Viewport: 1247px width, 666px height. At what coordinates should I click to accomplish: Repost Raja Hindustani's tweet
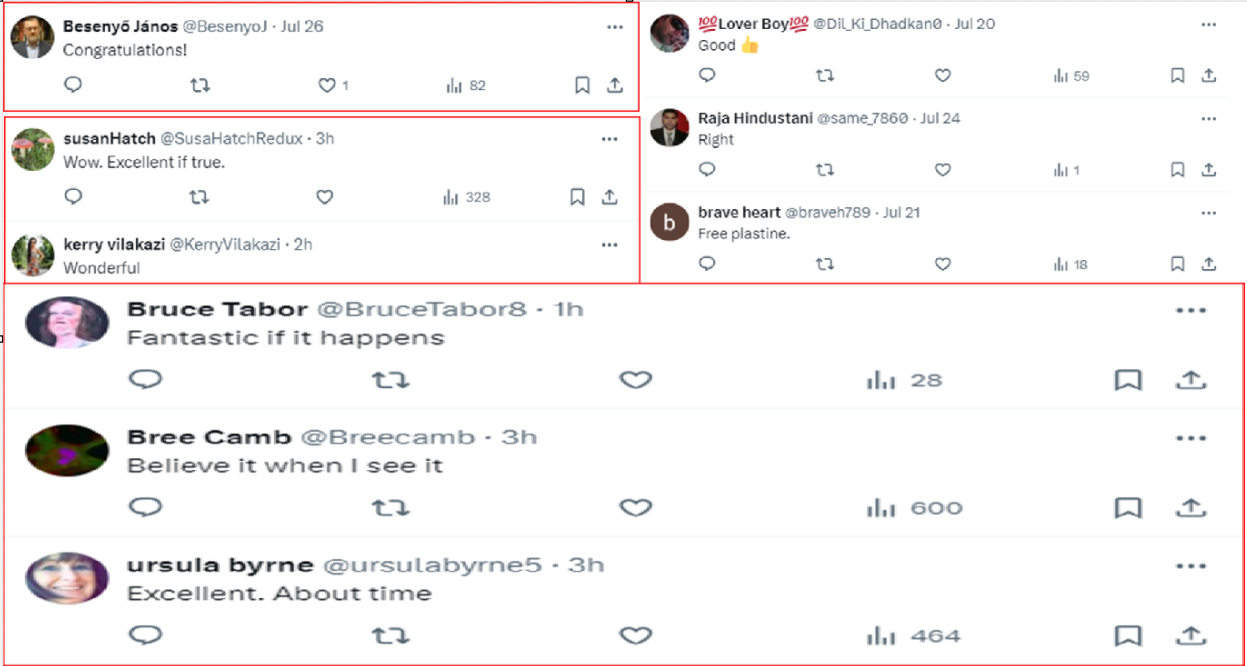(824, 170)
